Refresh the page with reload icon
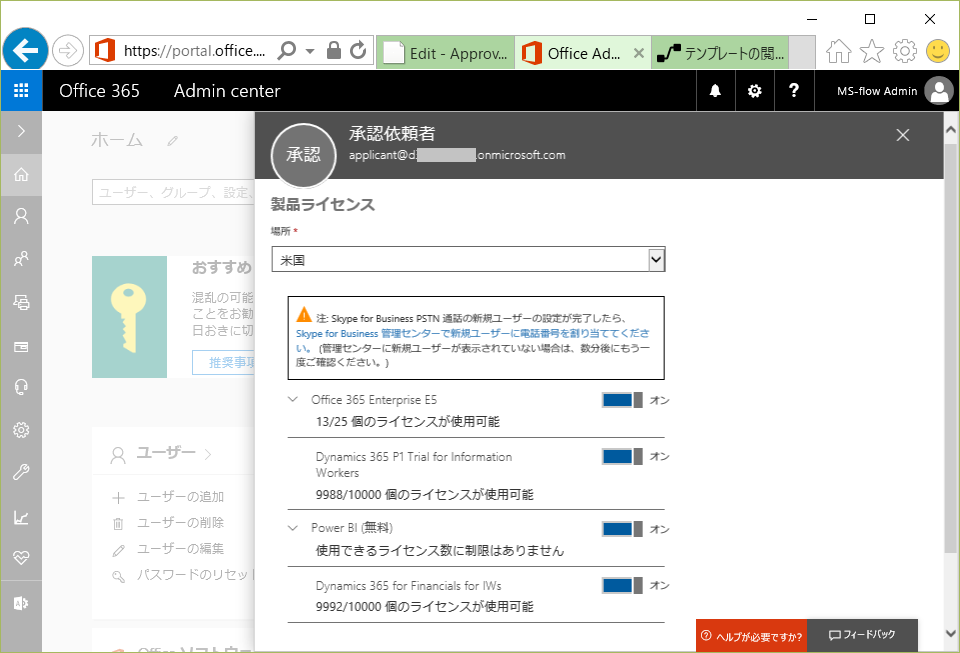 click(359, 50)
